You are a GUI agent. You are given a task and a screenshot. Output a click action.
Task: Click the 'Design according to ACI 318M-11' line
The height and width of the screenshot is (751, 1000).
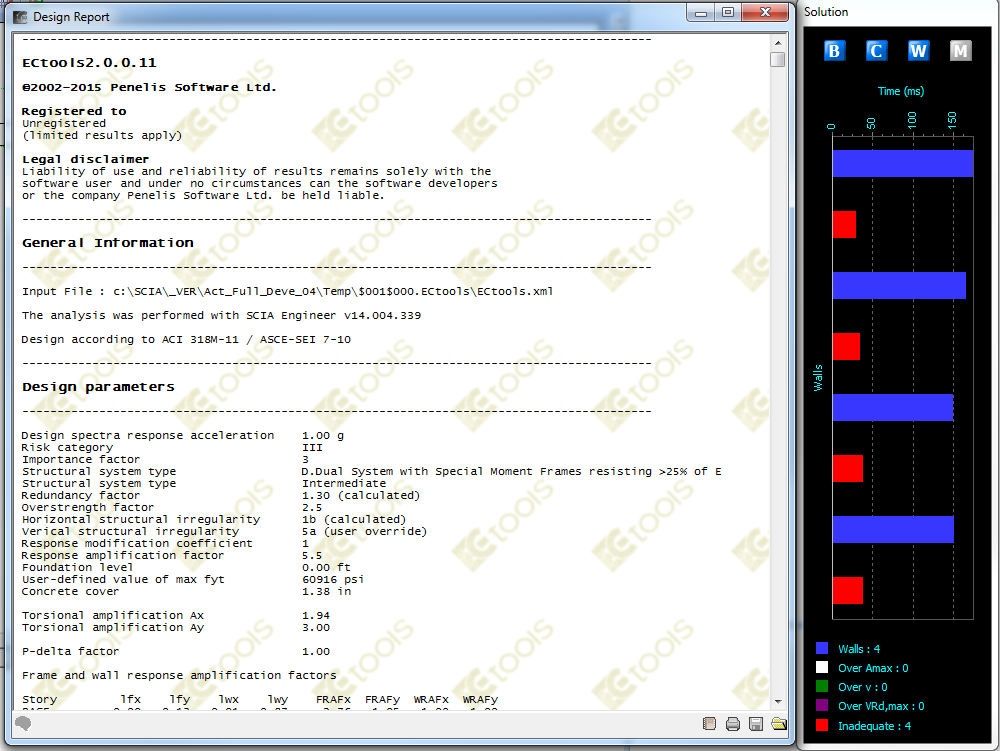(x=186, y=340)
